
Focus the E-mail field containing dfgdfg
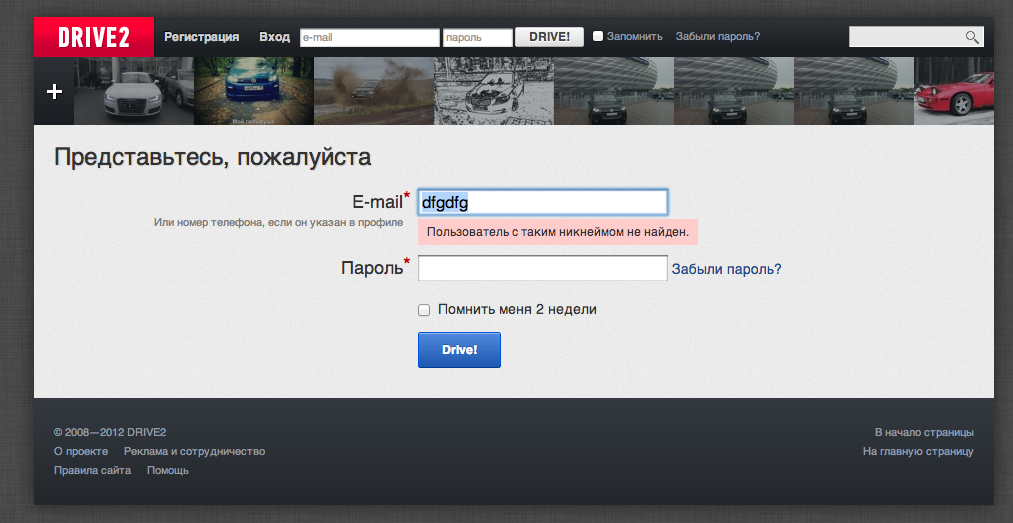542,202
